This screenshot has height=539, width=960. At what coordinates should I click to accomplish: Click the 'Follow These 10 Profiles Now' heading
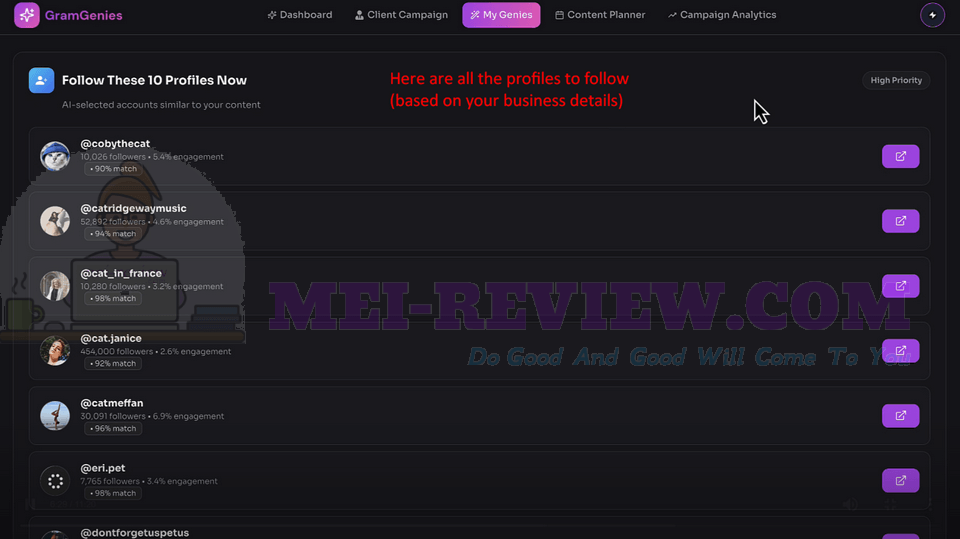click(x=154, y=80)
